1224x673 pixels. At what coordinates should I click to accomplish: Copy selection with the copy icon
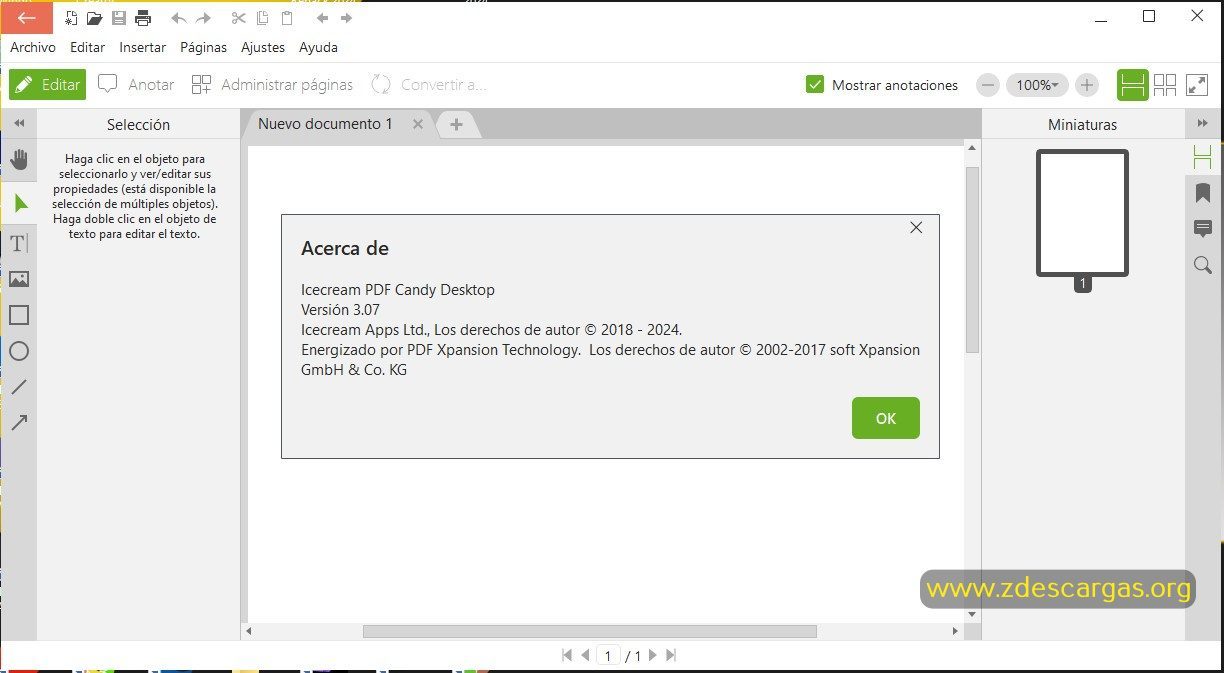click(263, 18)
